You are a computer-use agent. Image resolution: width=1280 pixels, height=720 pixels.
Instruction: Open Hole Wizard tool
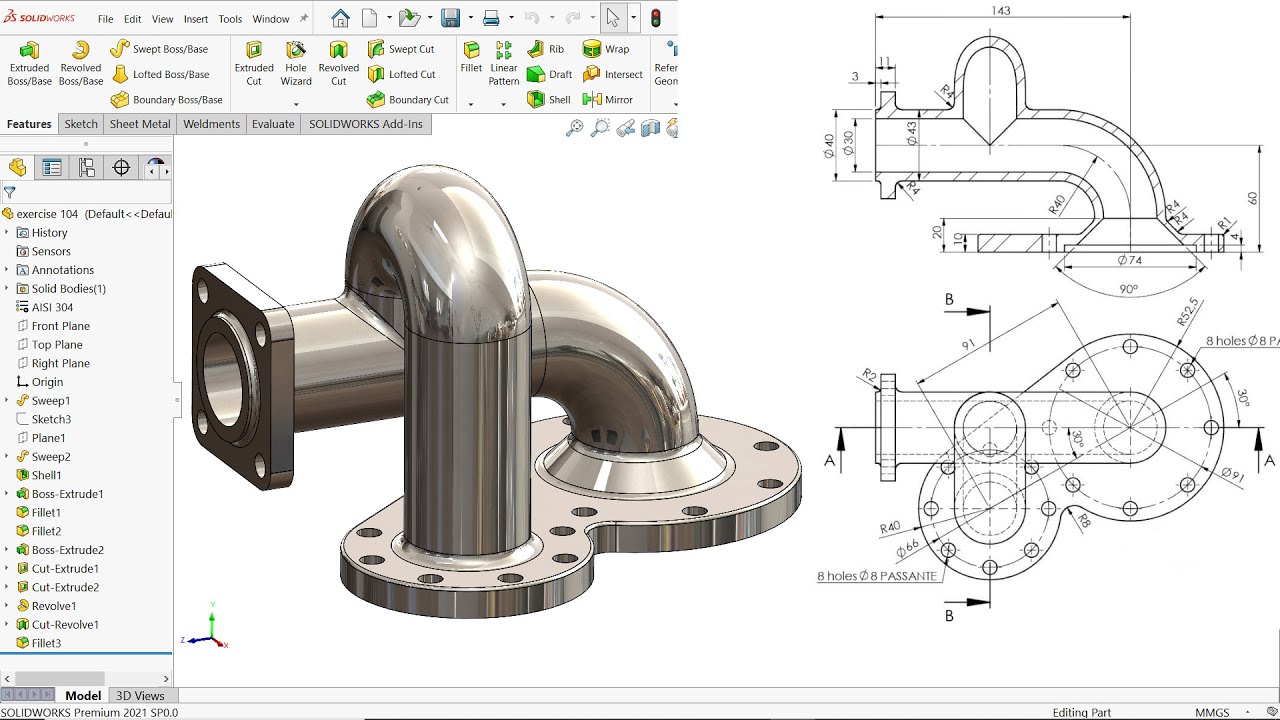click(296, 63)
